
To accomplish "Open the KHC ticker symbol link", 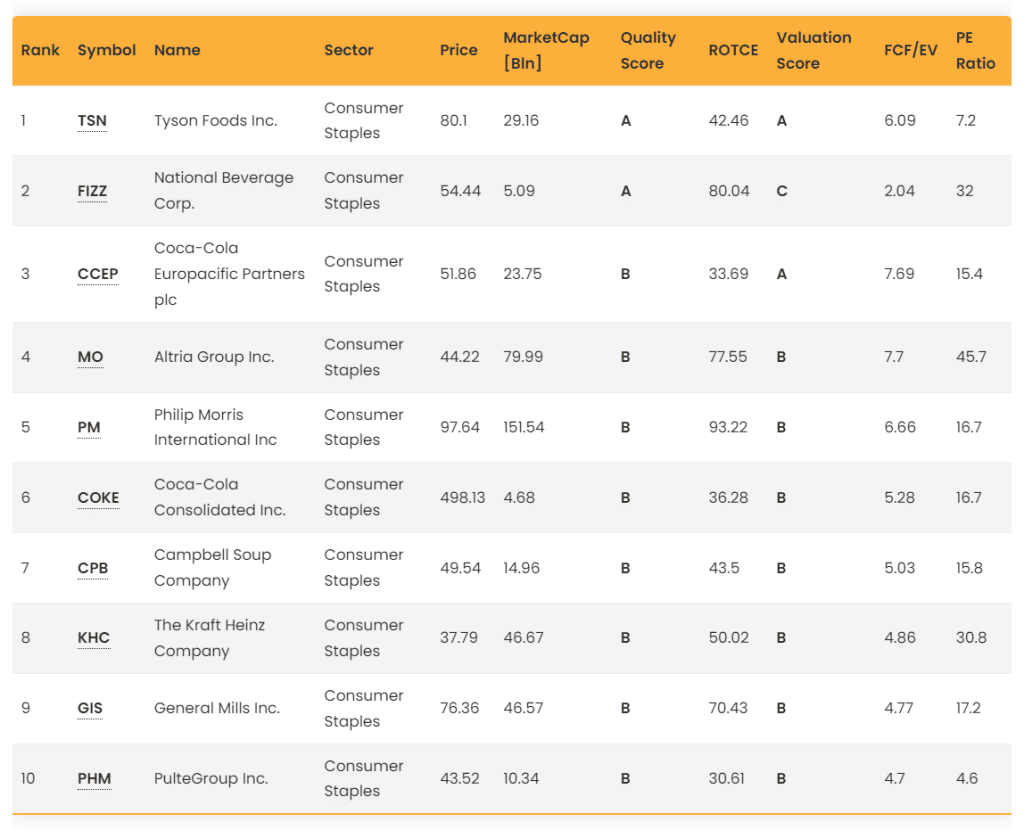I will click(x=93, y=638).
